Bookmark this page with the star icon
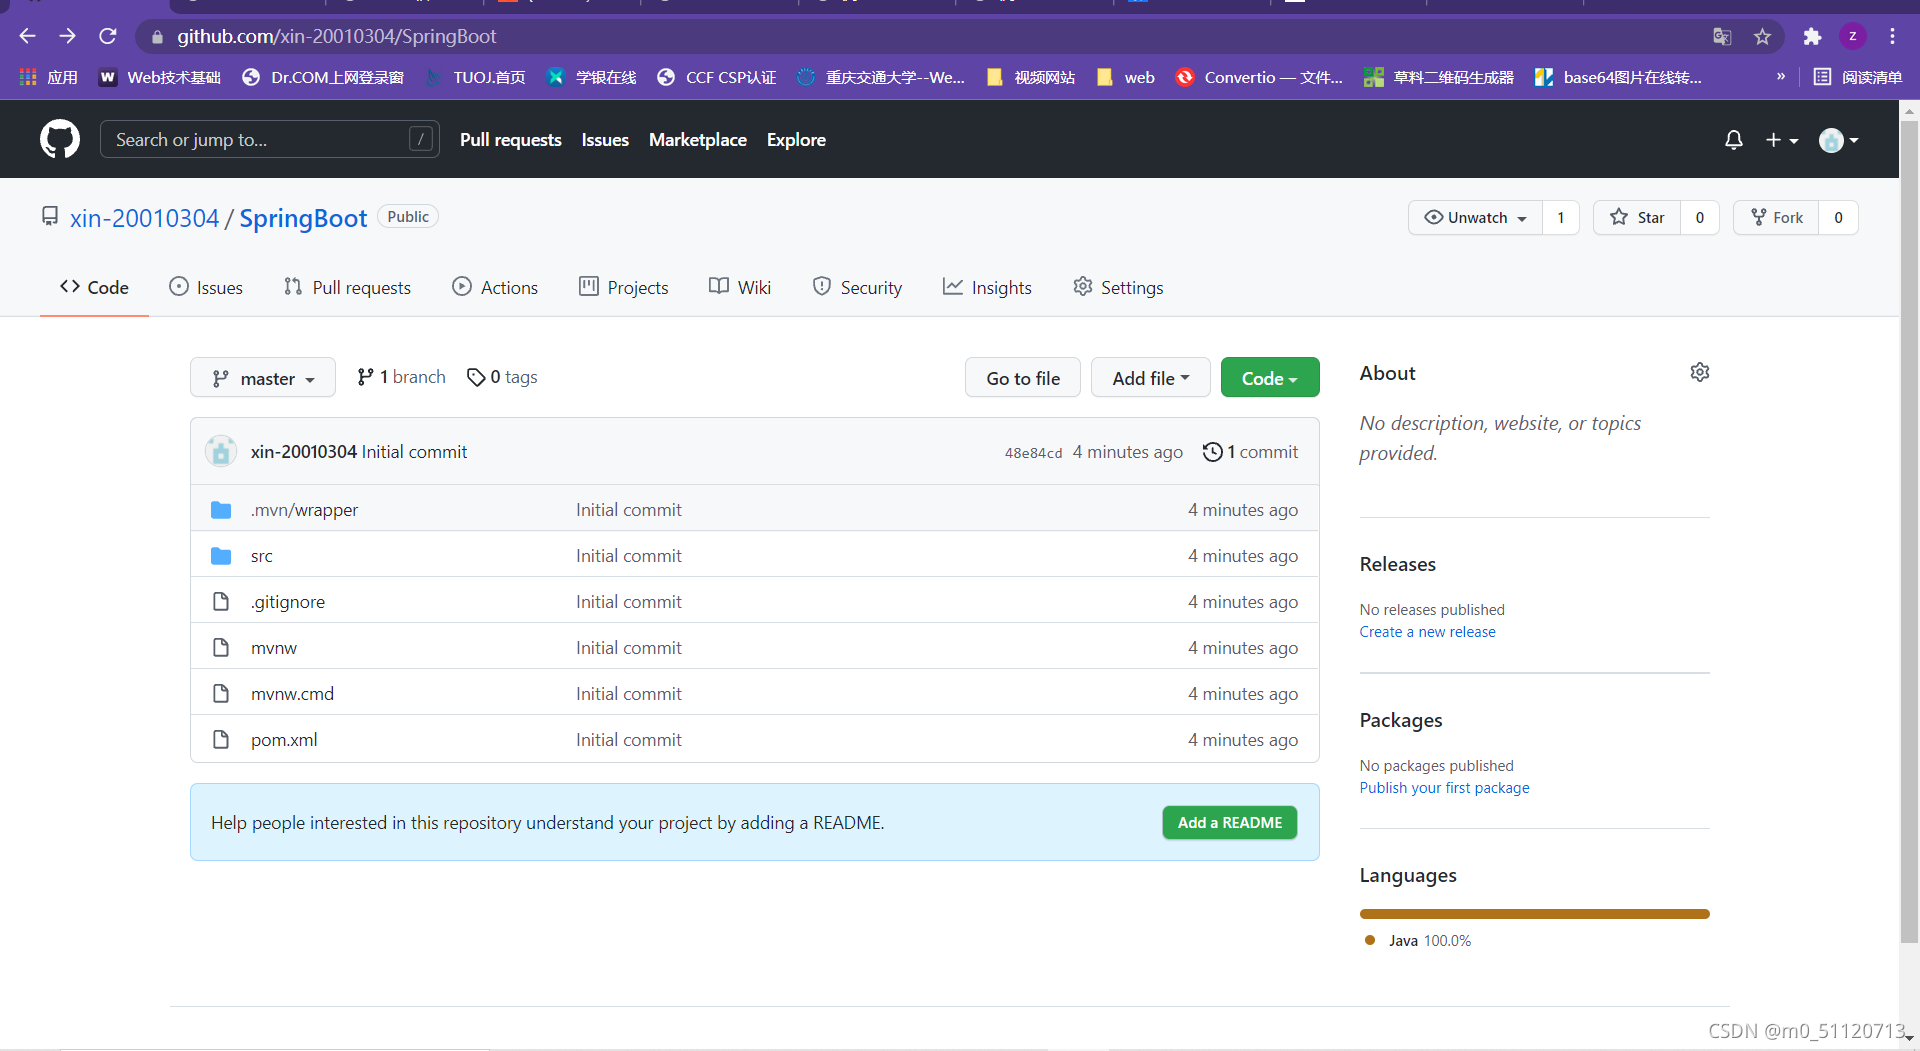 [x=1762, y=37]
